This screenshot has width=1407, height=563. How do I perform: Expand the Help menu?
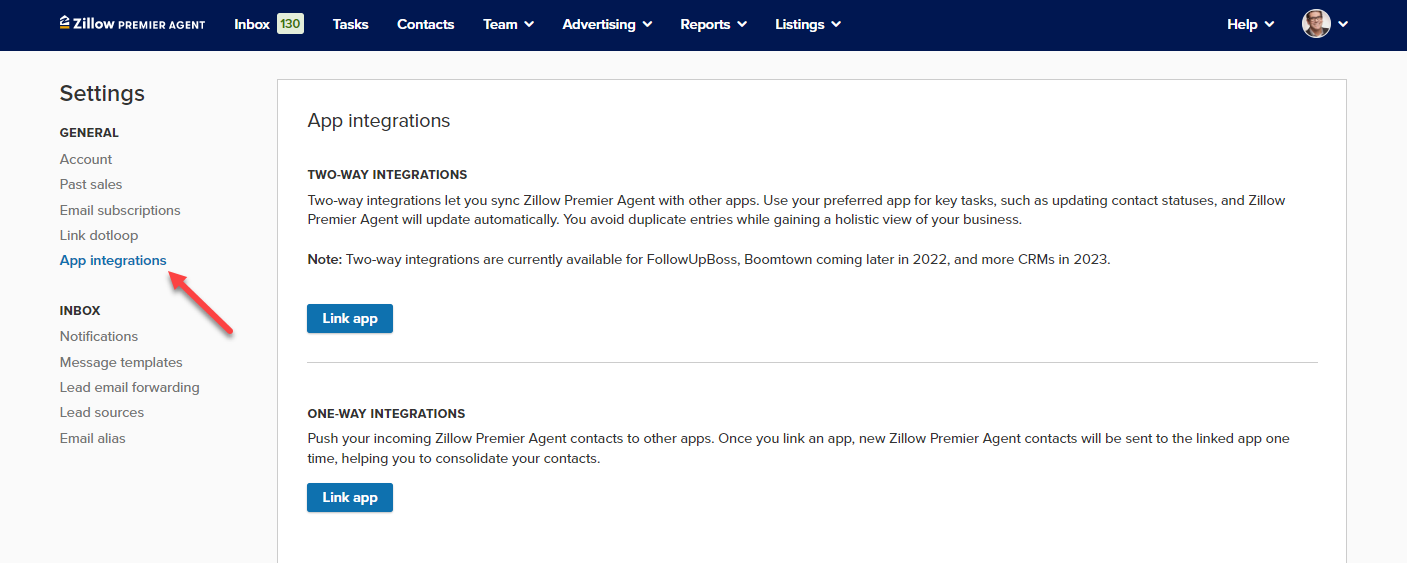pyautogui.click(x=1250, y=24)
